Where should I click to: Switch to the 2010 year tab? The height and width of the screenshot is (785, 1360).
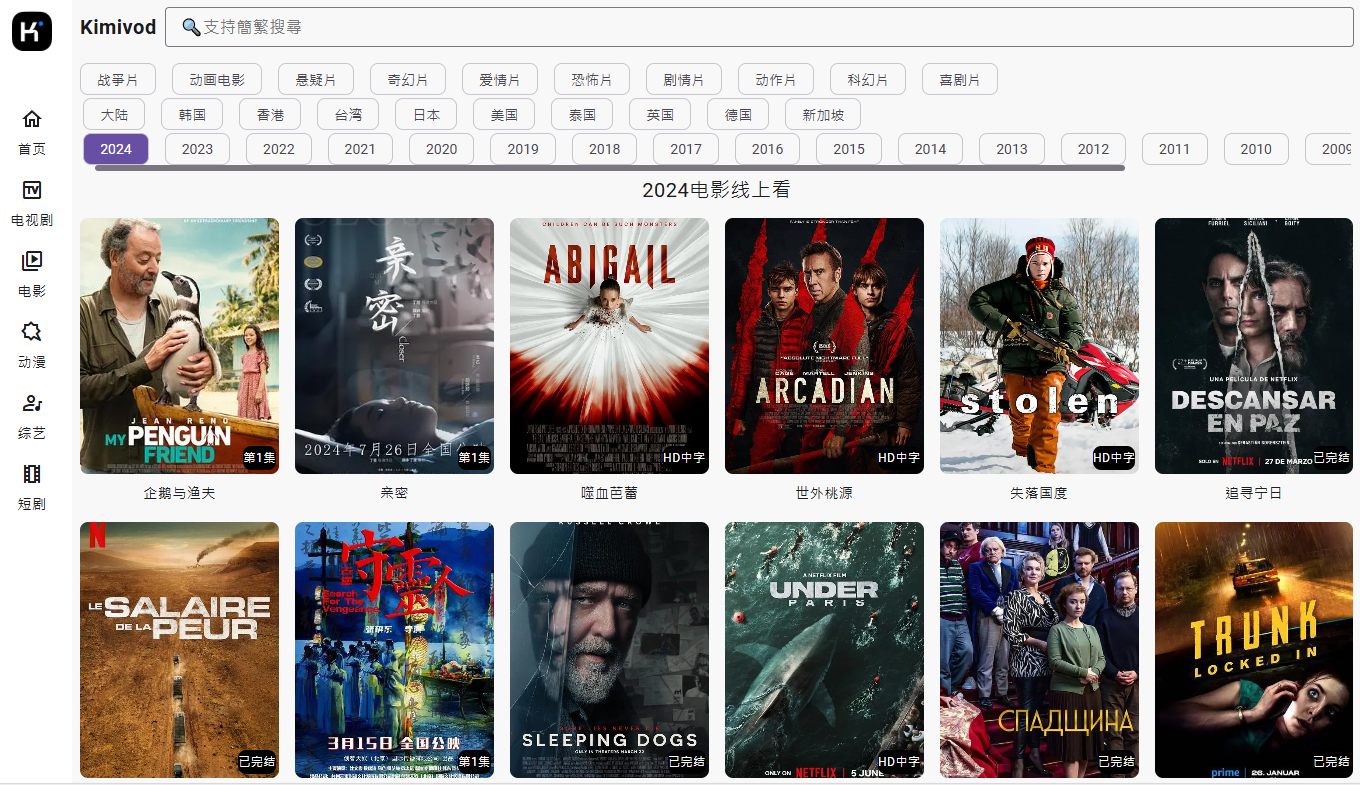tap(1256, 149)
